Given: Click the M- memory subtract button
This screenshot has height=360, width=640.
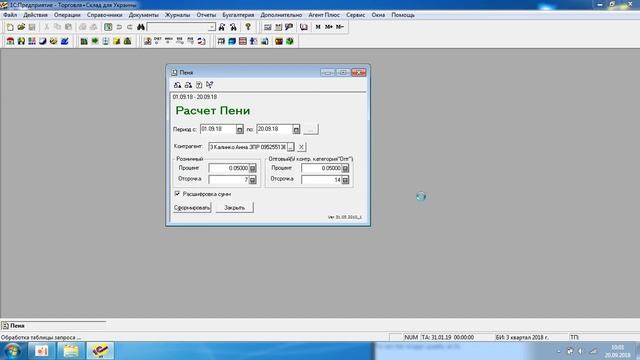Looking at the screenshot, I should pos(340,27).
